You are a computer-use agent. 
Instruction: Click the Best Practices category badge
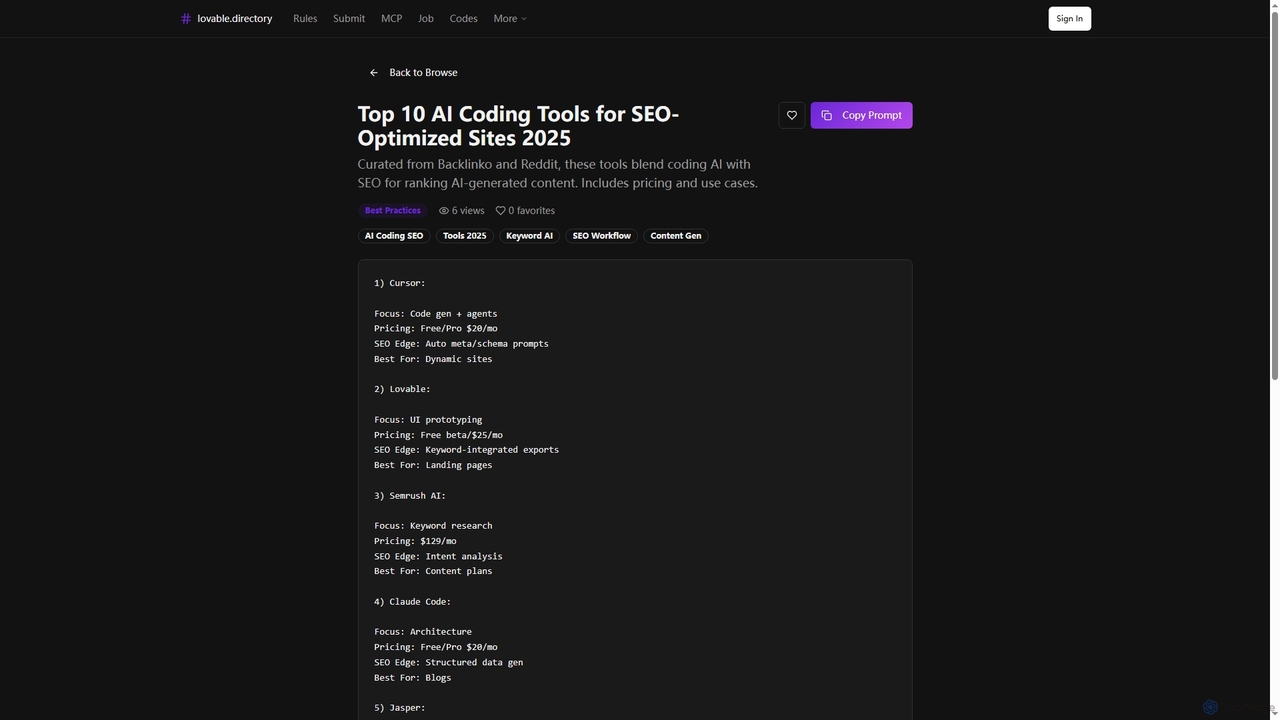coord(393,211)
